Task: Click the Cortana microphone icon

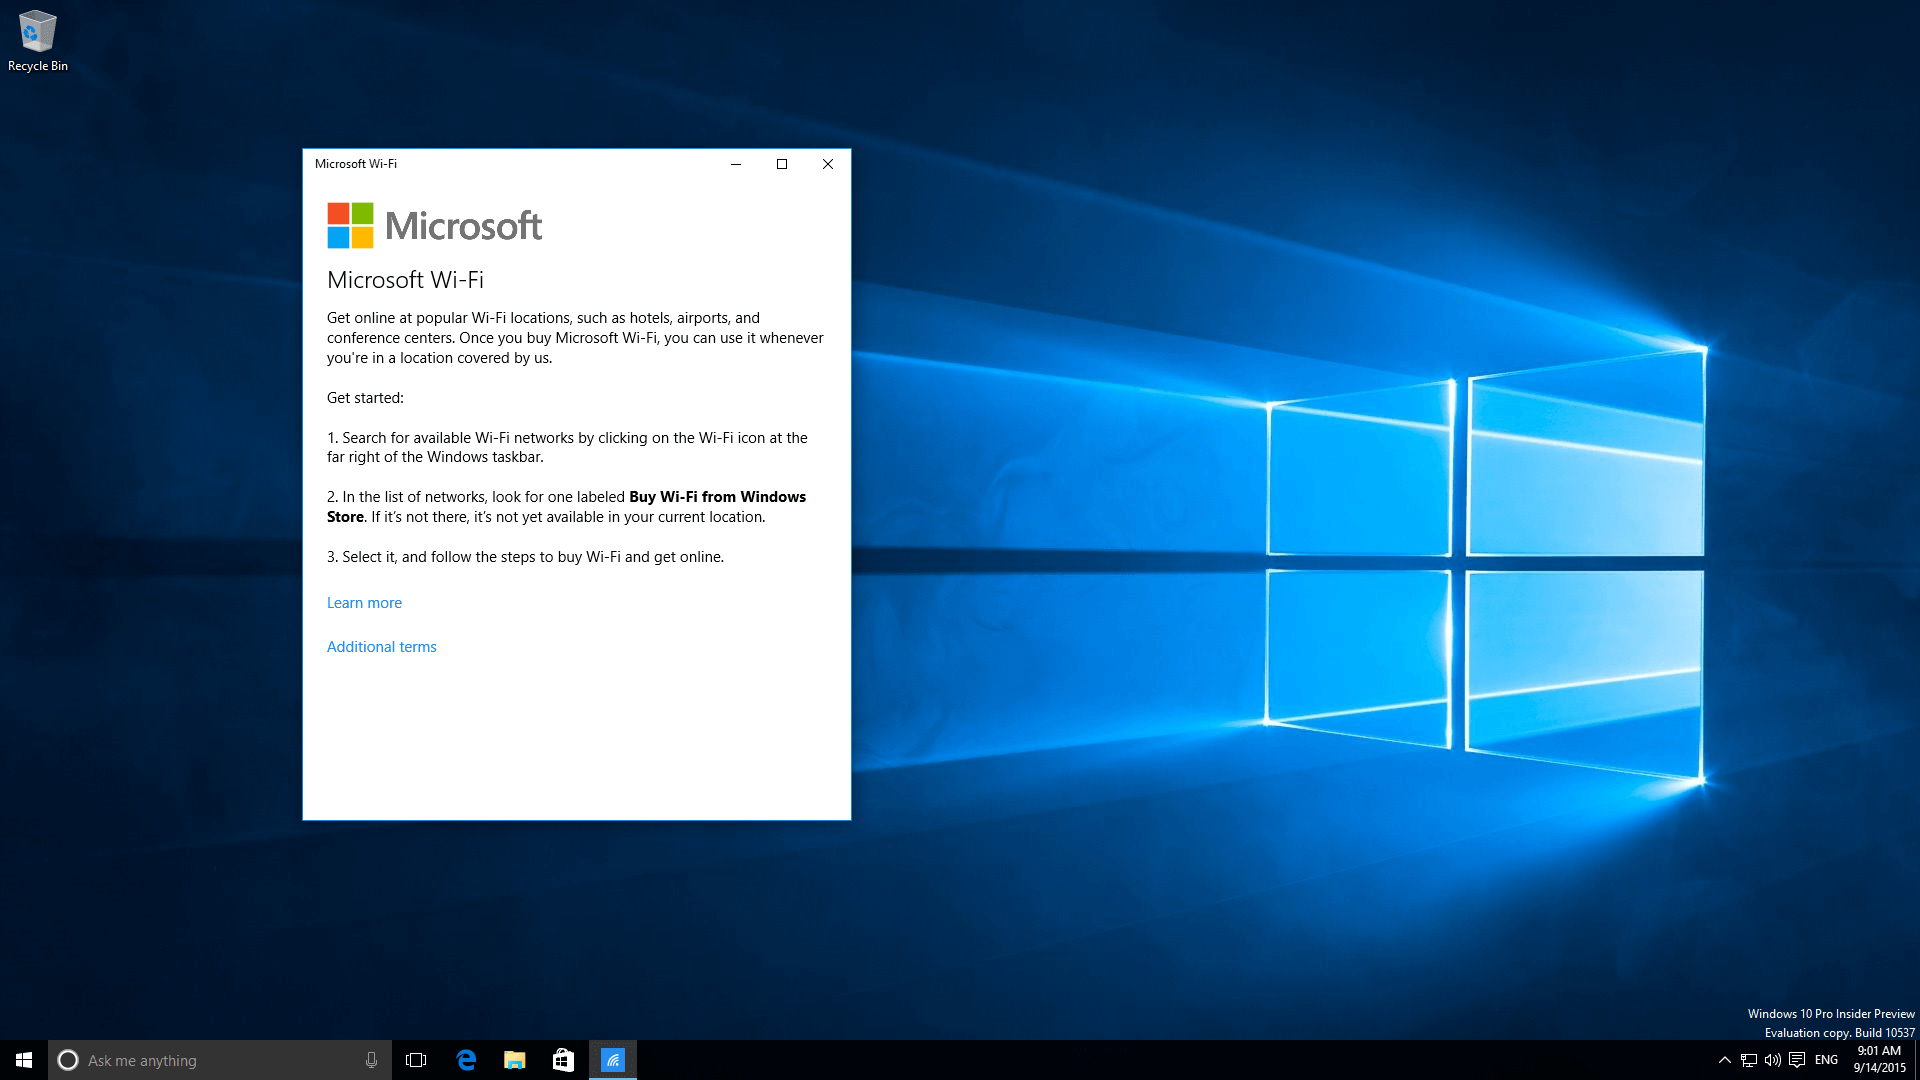Action: (369, 1059)
